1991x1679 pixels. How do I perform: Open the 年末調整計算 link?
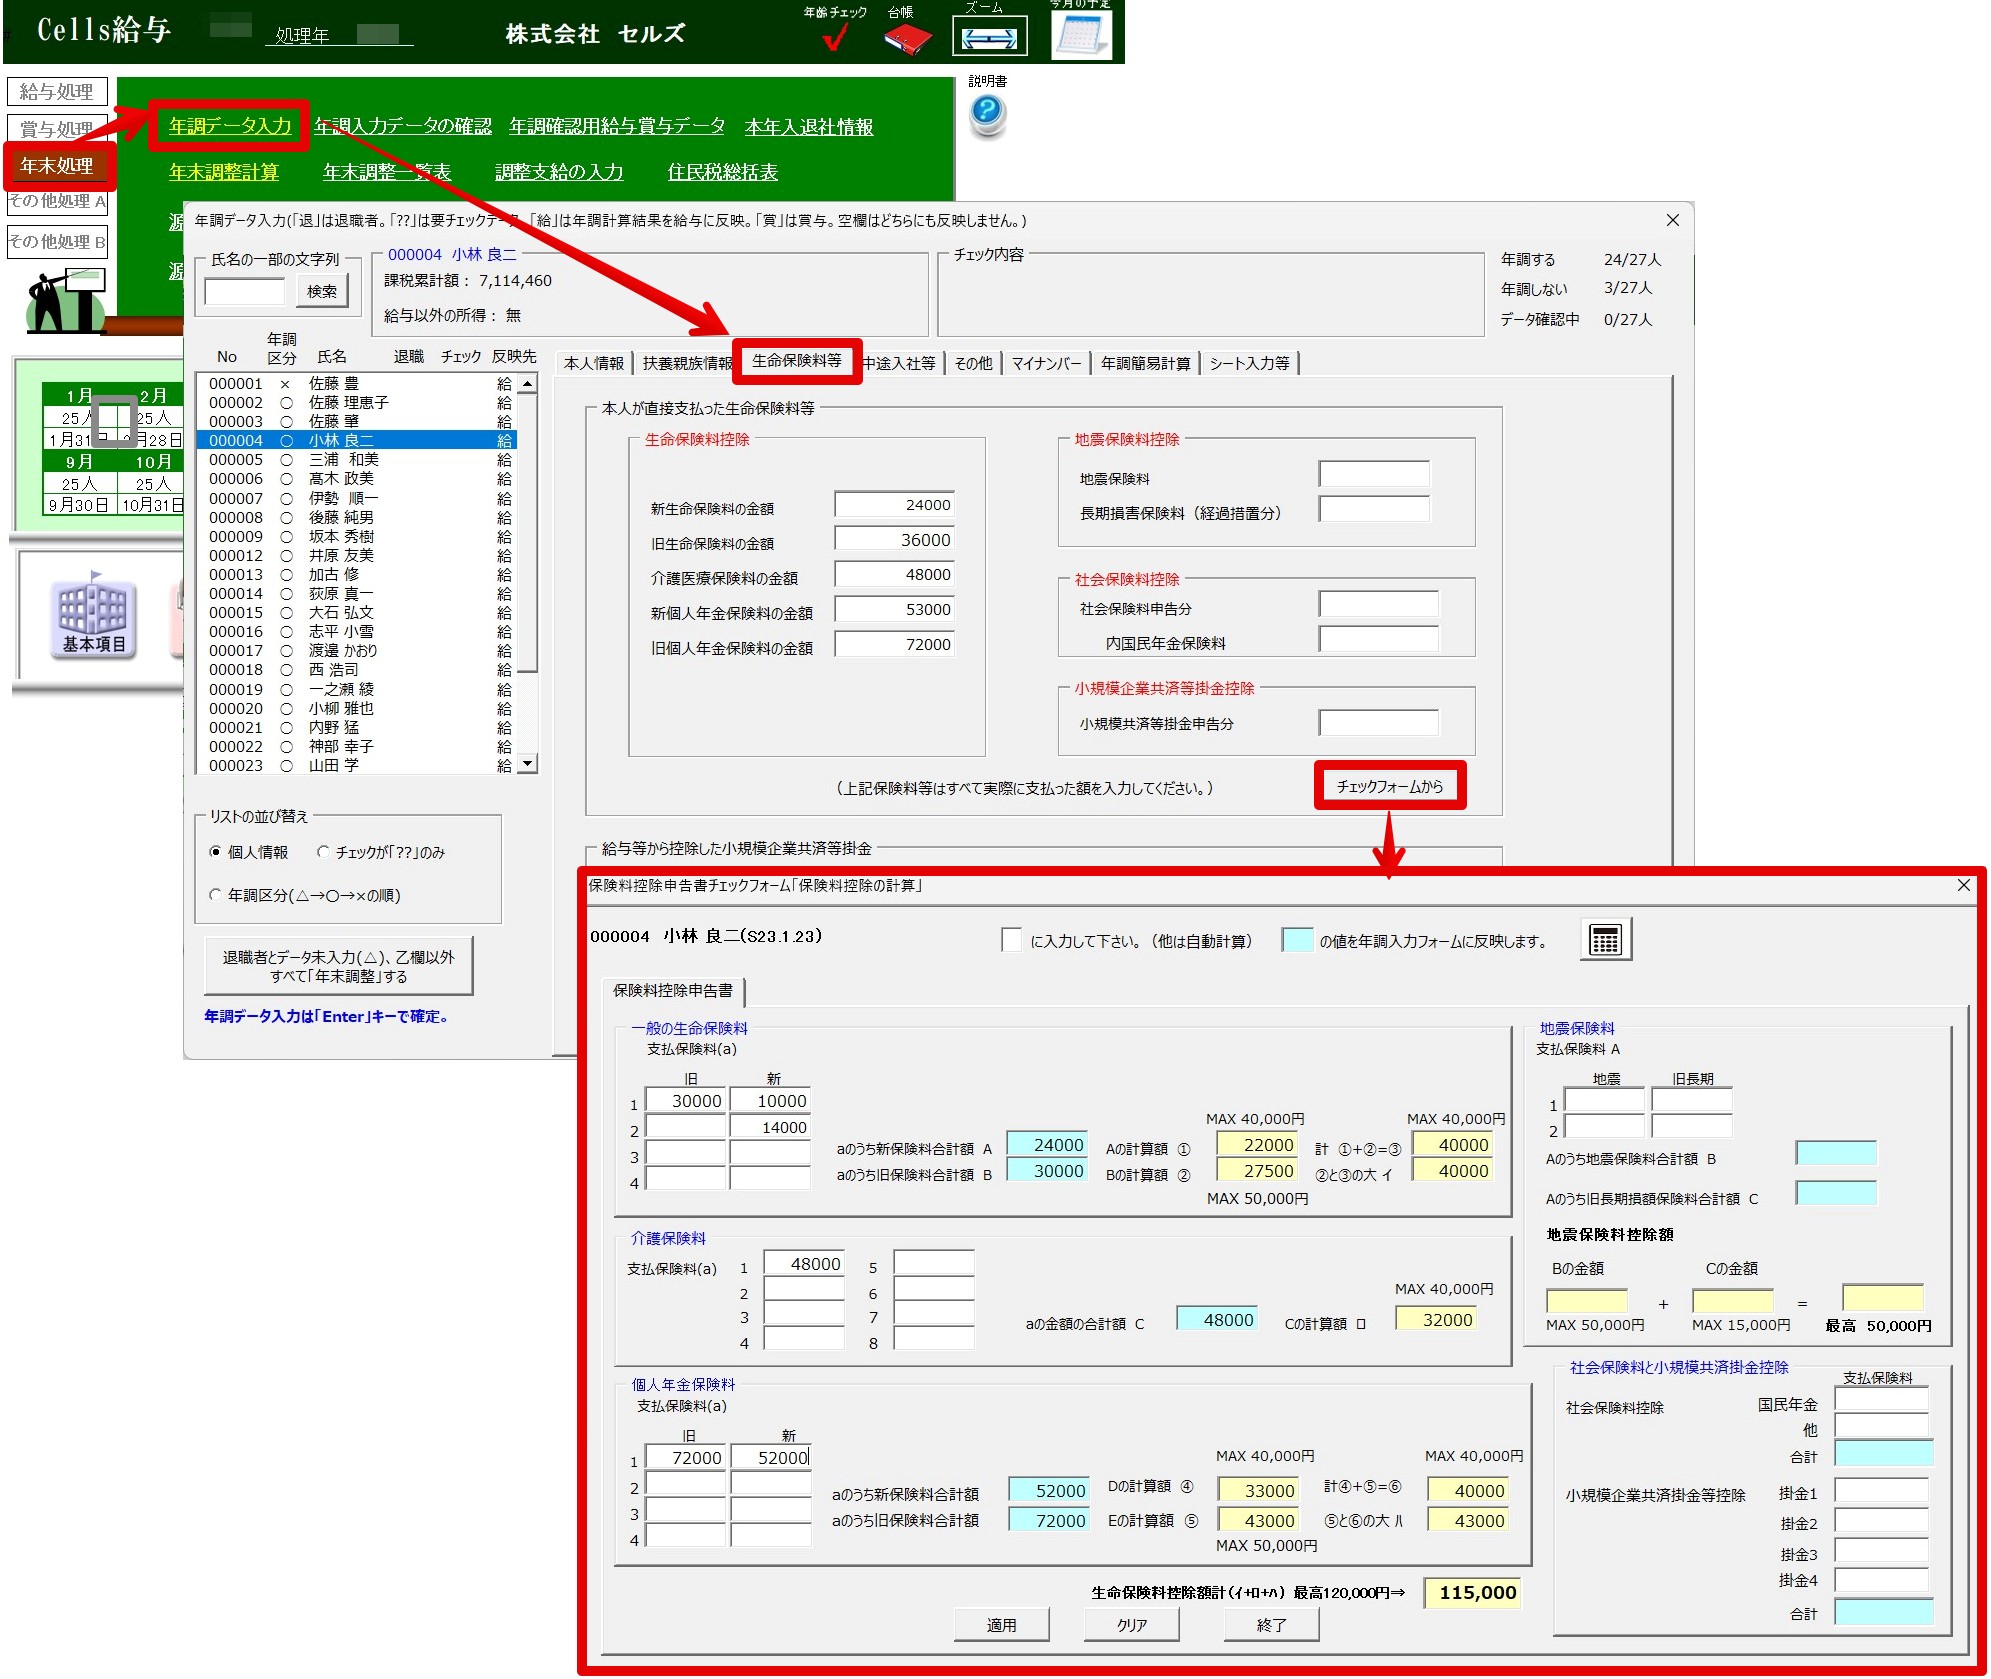pyautogui.click(x=223, y=172)
